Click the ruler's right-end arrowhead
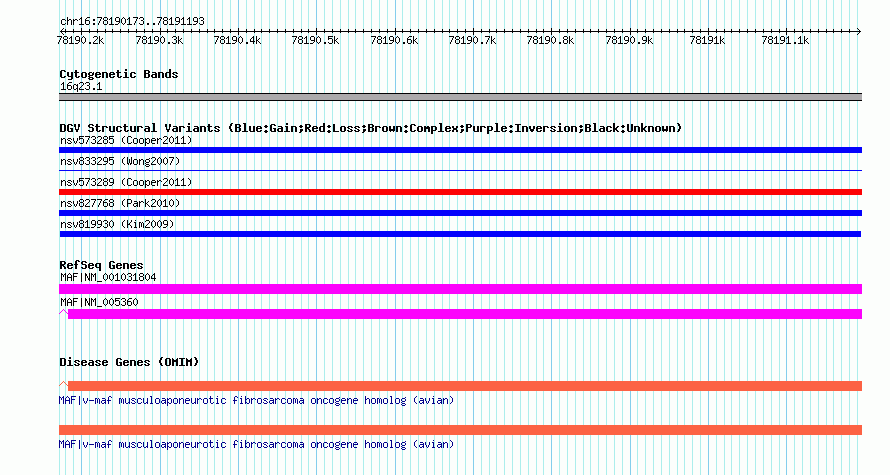 point(859,31)
